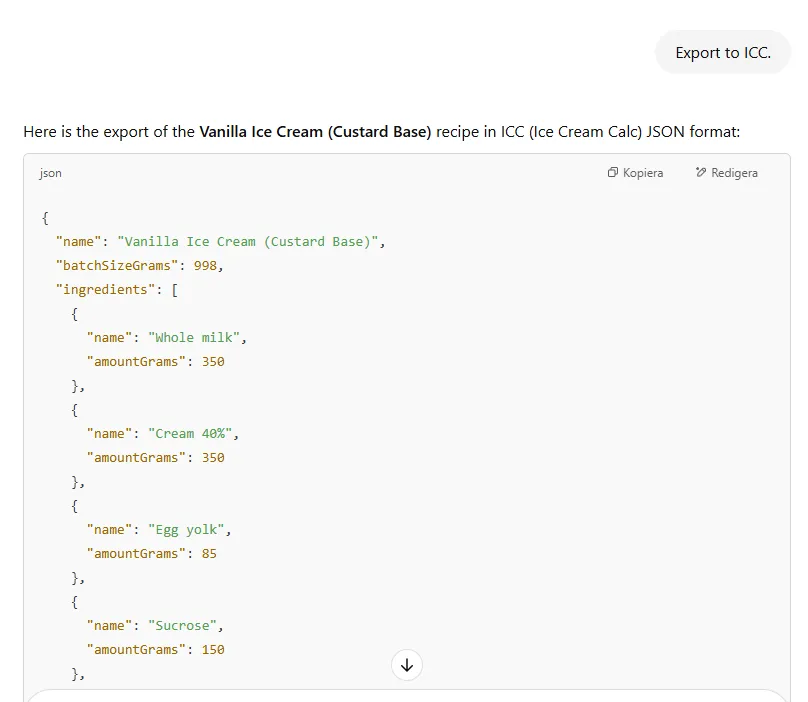This screenshot has height=702, width=808.
Task: Click the value 998 in code
Action: [x=205, y=265]
